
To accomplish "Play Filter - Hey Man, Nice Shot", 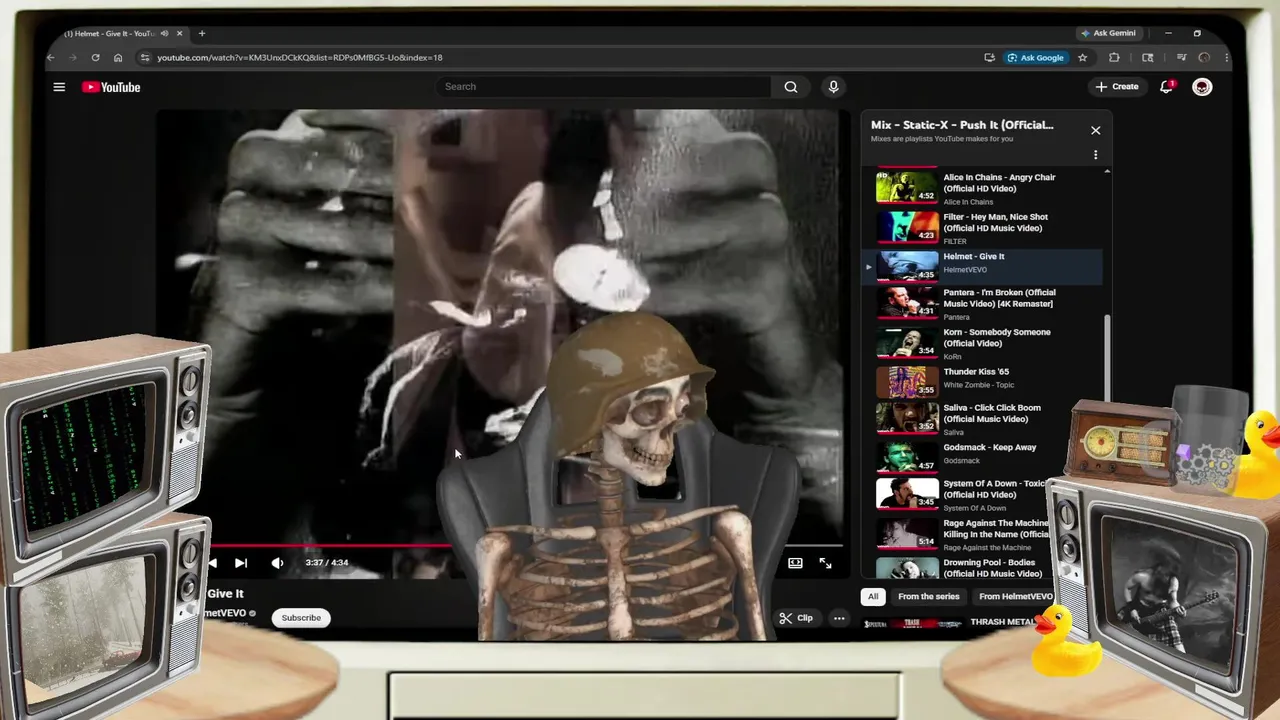I will tap(984, 228).
